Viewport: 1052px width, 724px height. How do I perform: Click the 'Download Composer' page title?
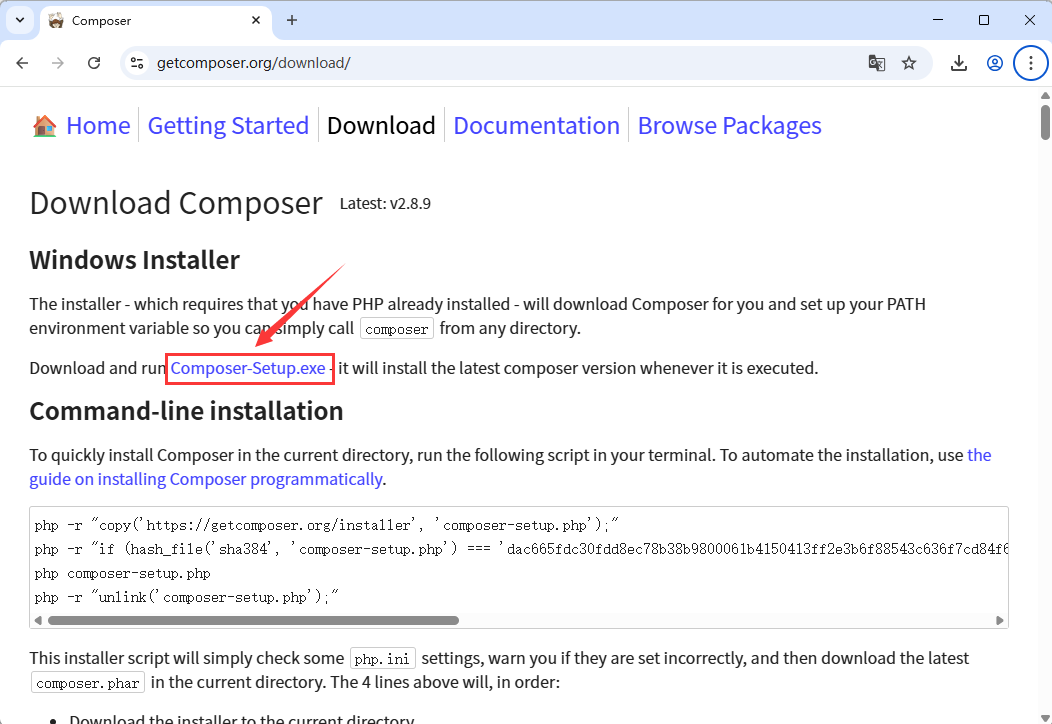(176, 203)
